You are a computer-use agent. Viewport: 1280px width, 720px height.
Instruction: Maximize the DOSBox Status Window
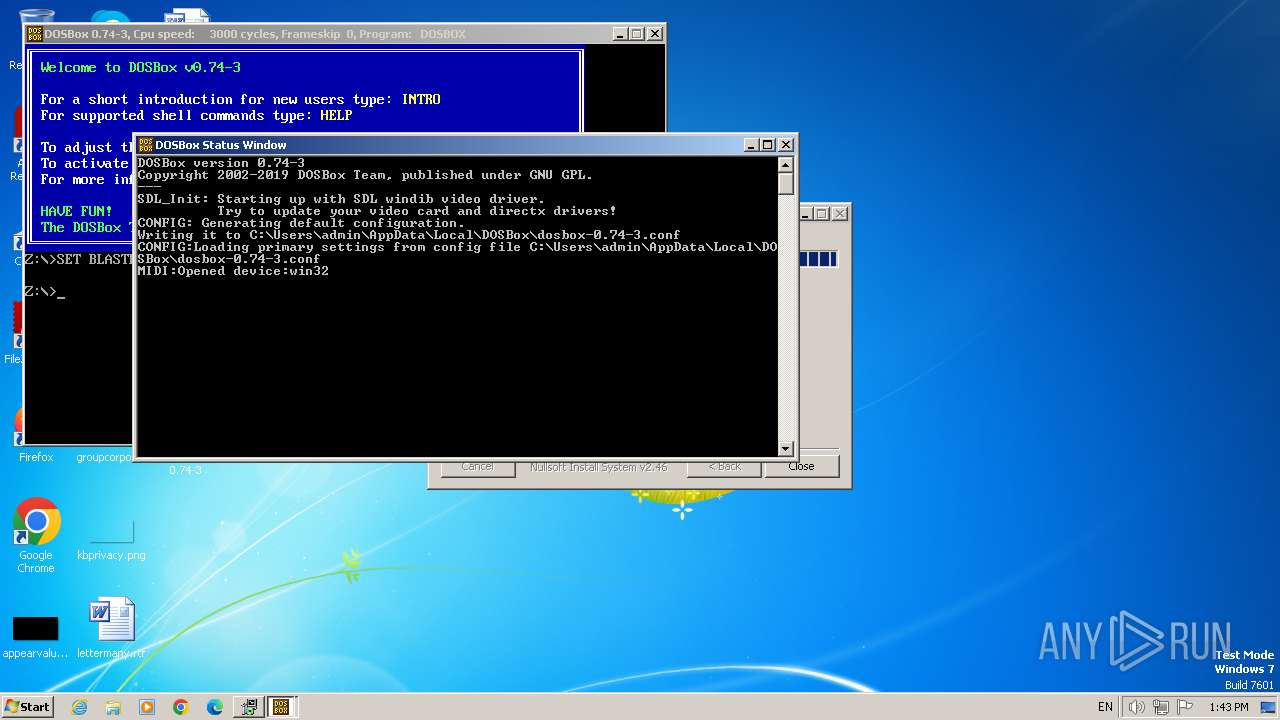[x=767, y=145]
